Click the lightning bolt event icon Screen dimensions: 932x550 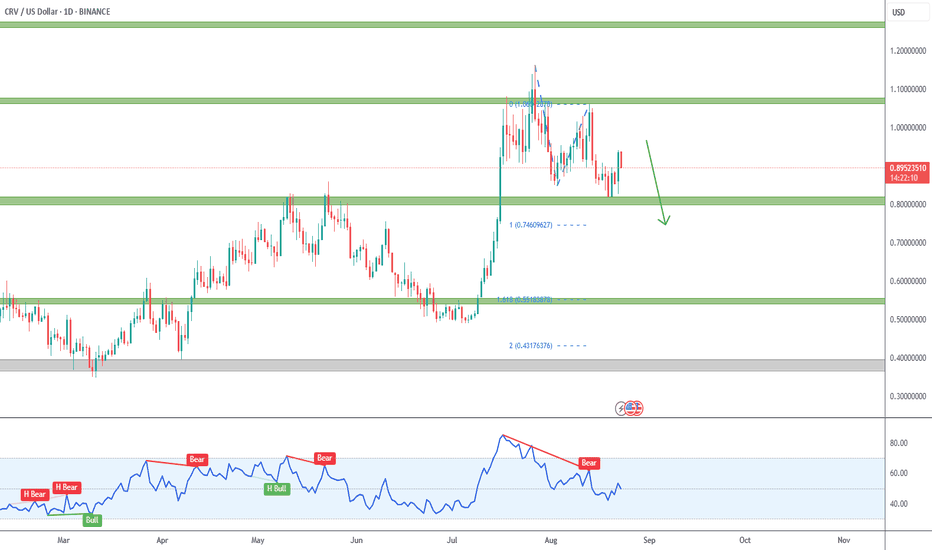(621, 408)
